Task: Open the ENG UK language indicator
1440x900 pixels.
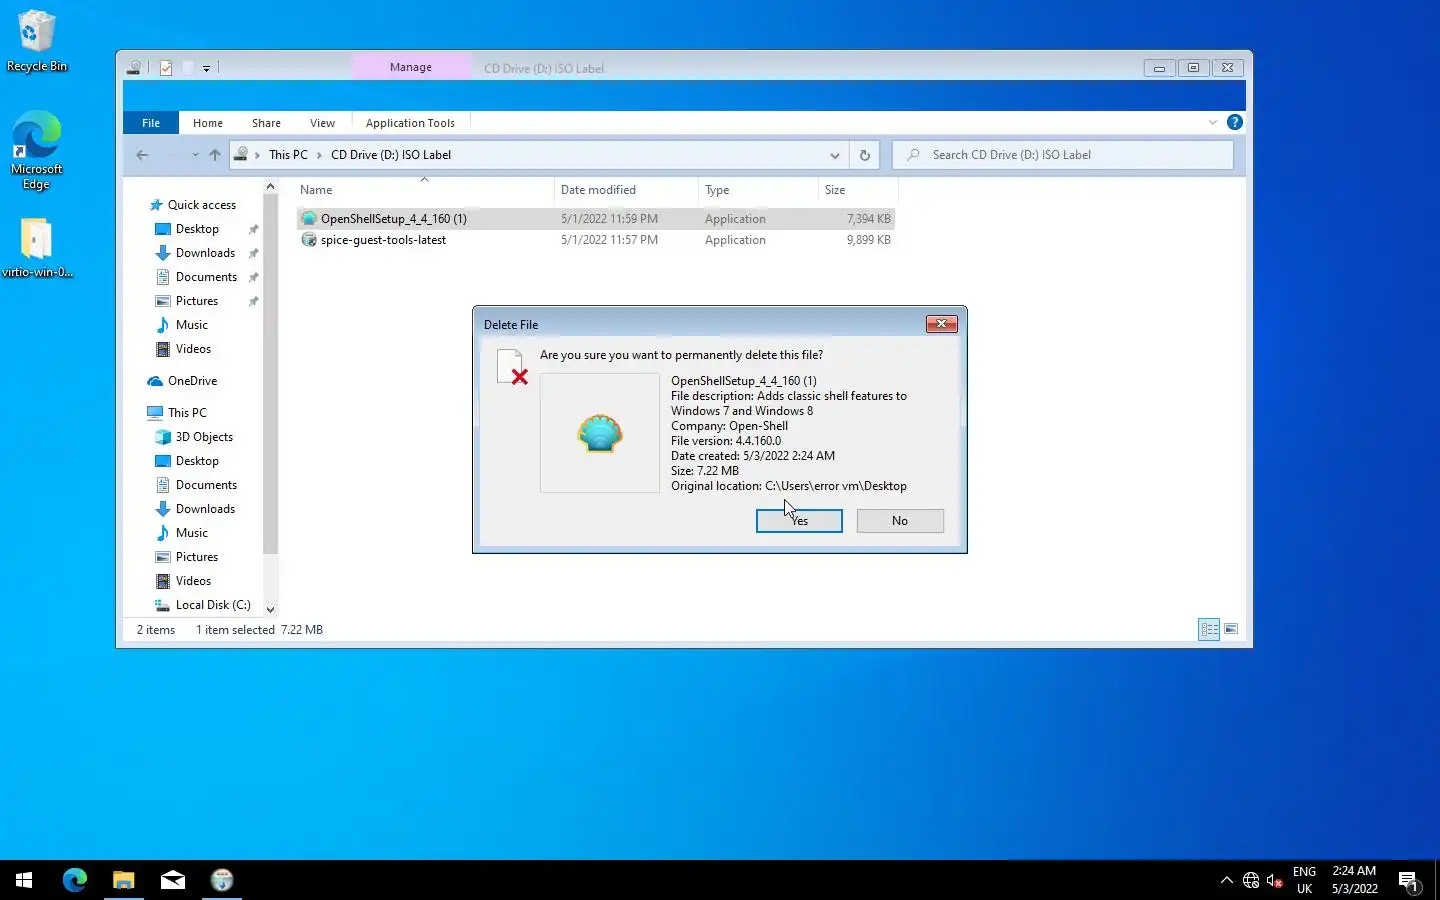Action: (1304, 880)
